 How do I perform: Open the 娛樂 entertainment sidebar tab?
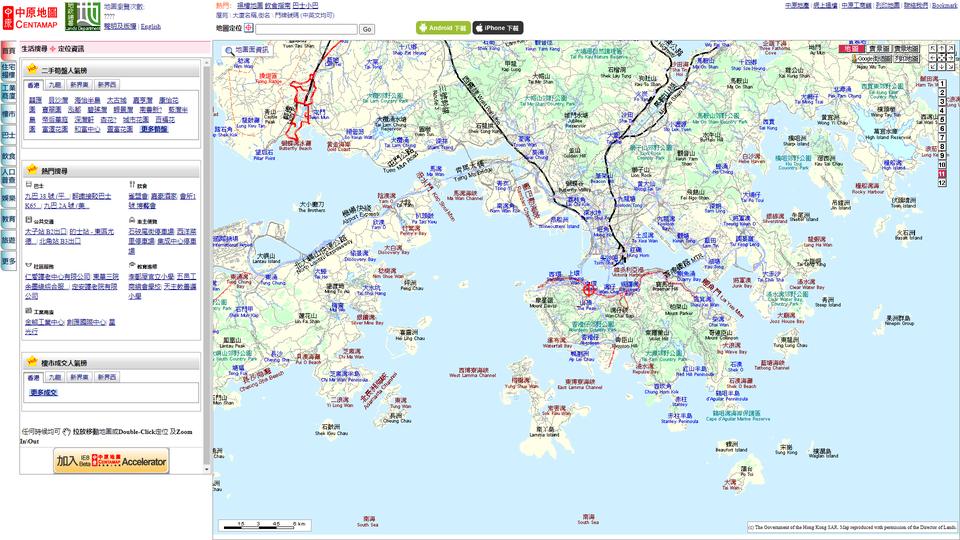[x=8, y=198]
